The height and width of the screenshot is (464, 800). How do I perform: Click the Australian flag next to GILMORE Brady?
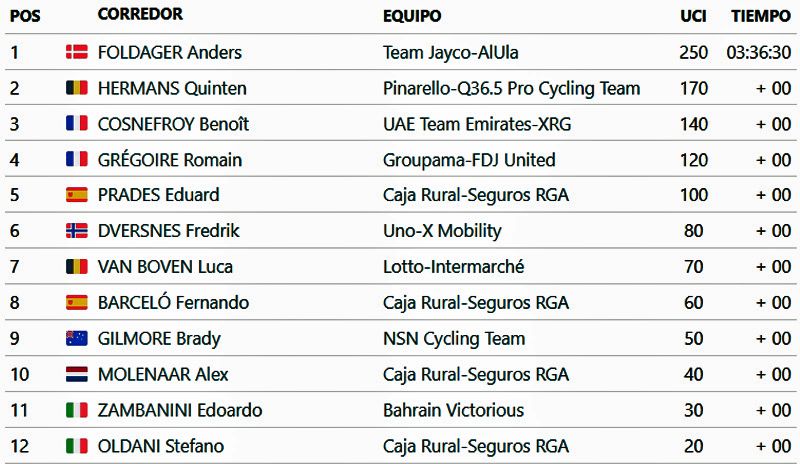(77, 338)
